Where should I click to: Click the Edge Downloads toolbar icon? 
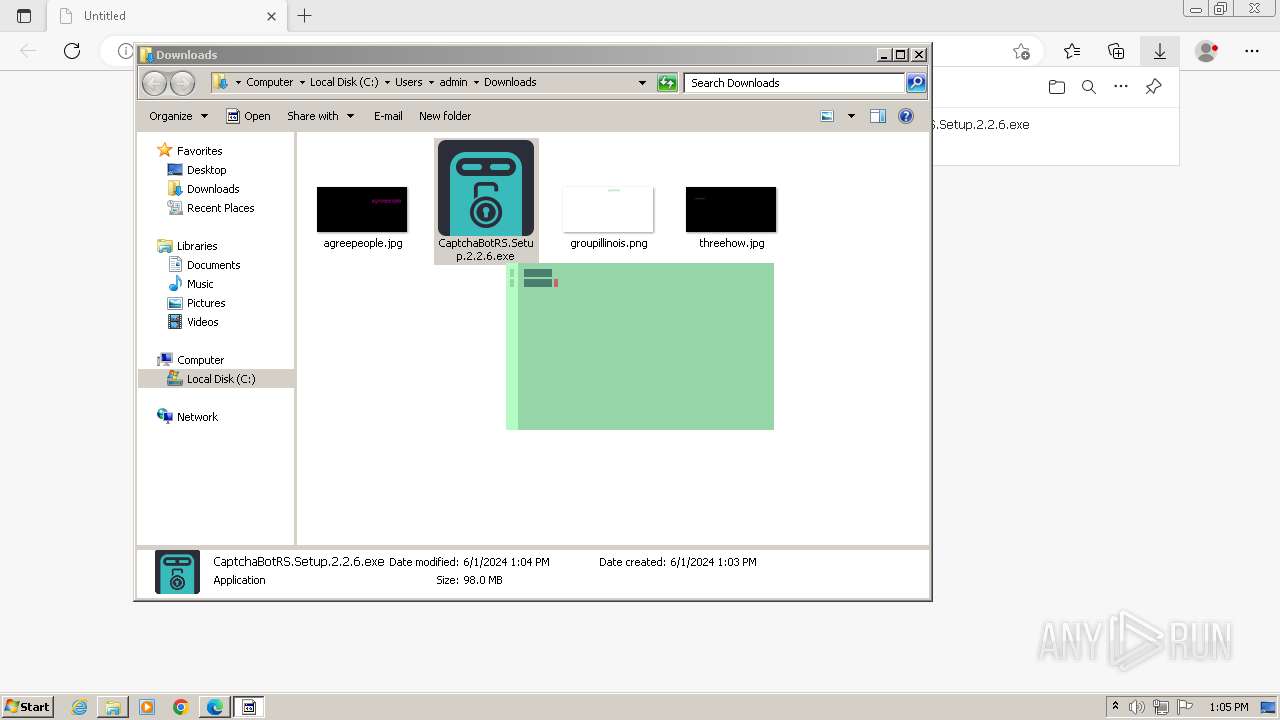tap(1160, 51)
